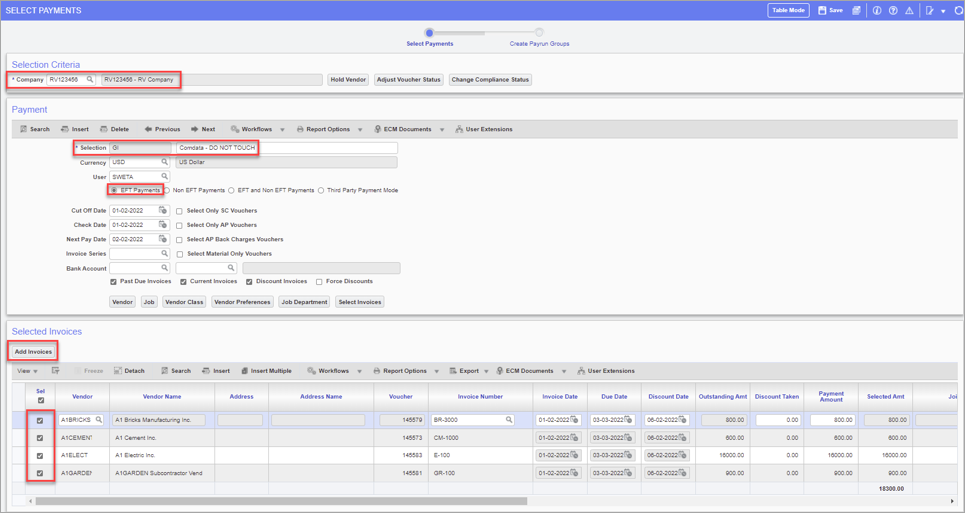Expand the header edit dropdown arrow
The height and width of the screenshot is (513, 965).
click(x=943, y=11)
